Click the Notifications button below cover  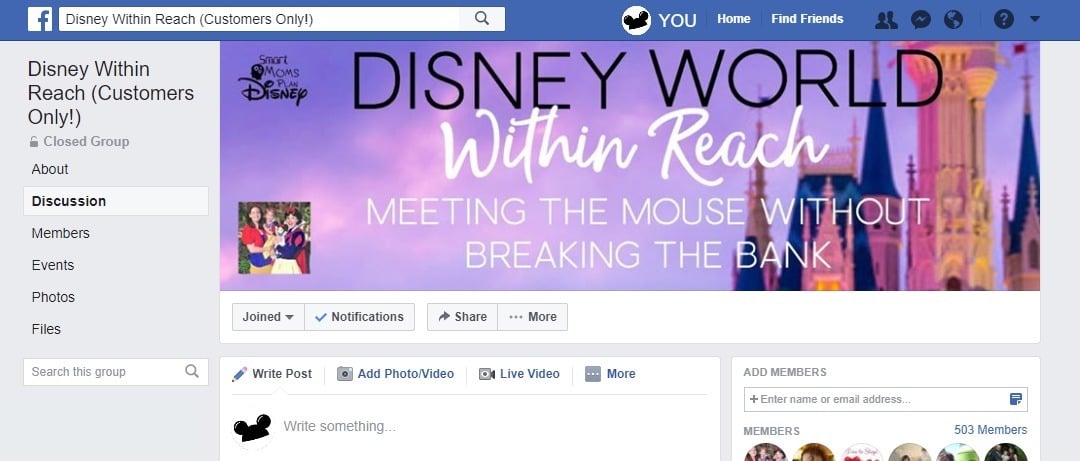pyautogui.click(x=360, y=317)
